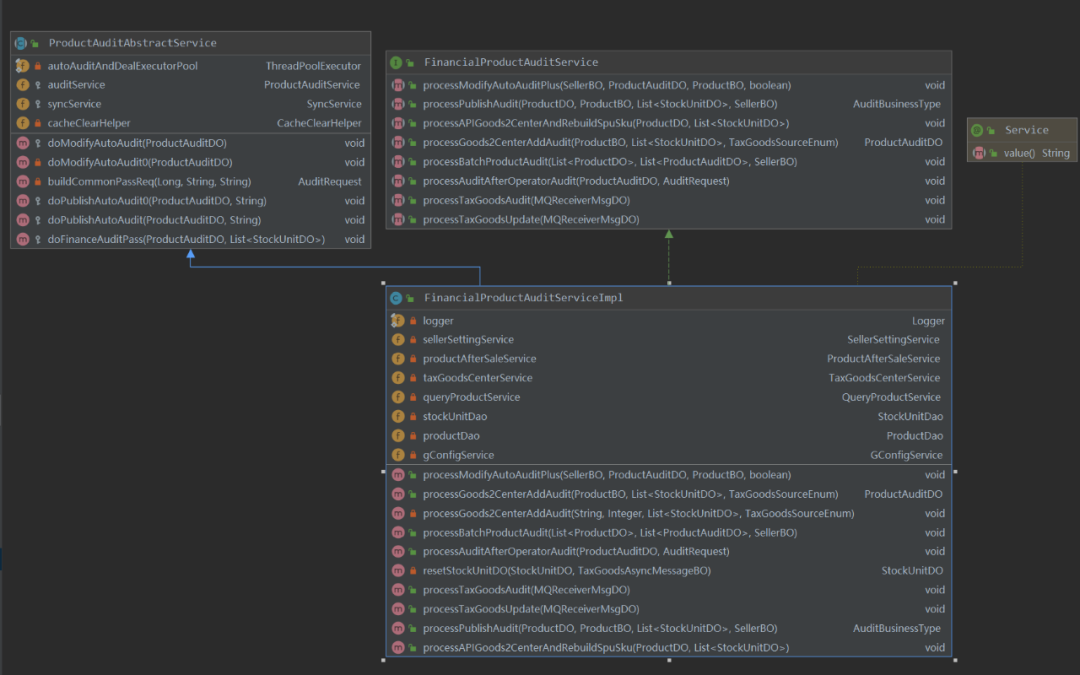
Task: Click the CacheClearHelper type label
Action: point(319,123)
